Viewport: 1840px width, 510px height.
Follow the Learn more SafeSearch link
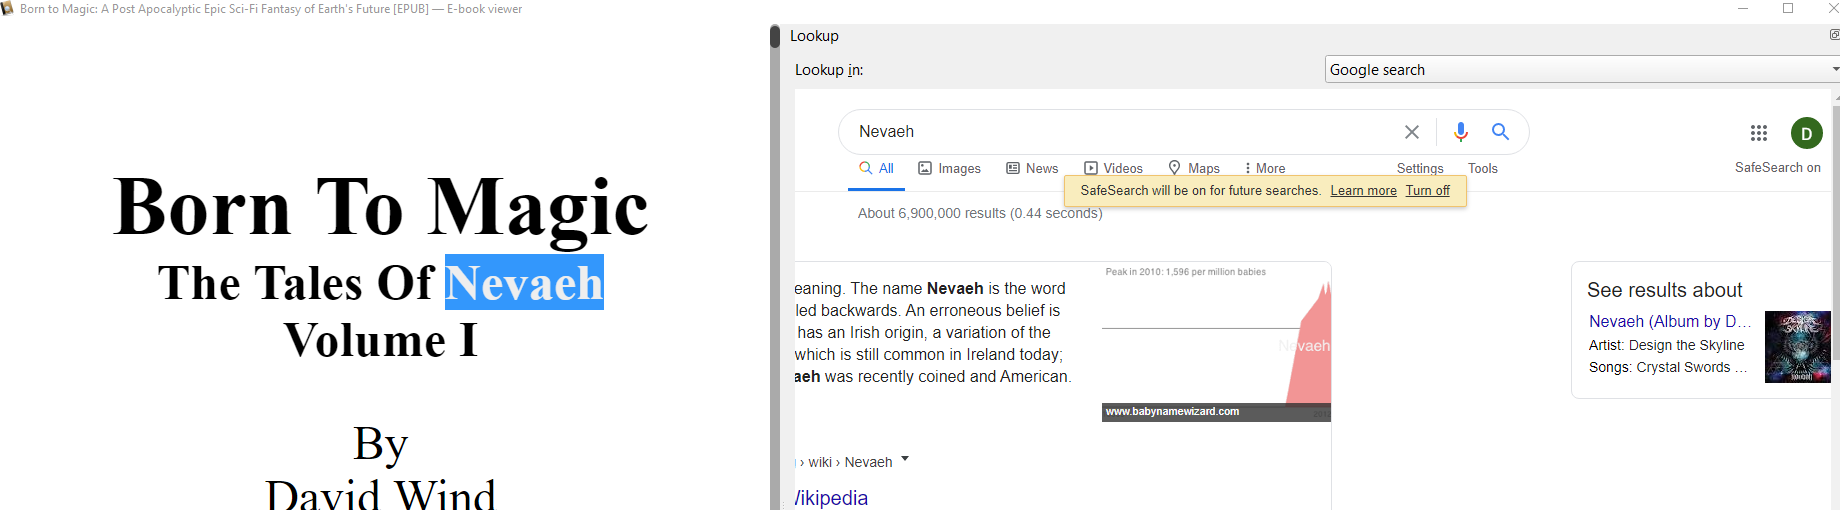click(x=1363, y=191)
